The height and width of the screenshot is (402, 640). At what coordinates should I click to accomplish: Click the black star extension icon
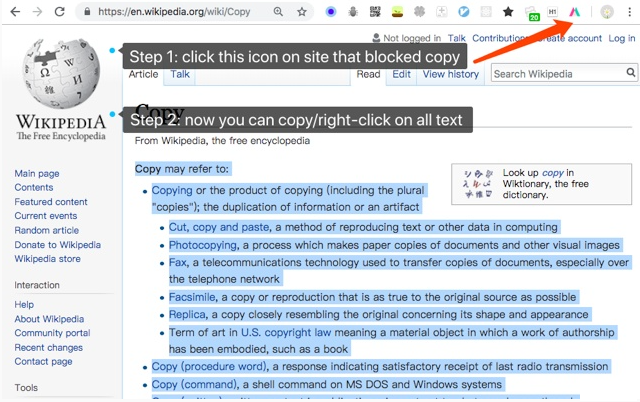pos(508,11)
